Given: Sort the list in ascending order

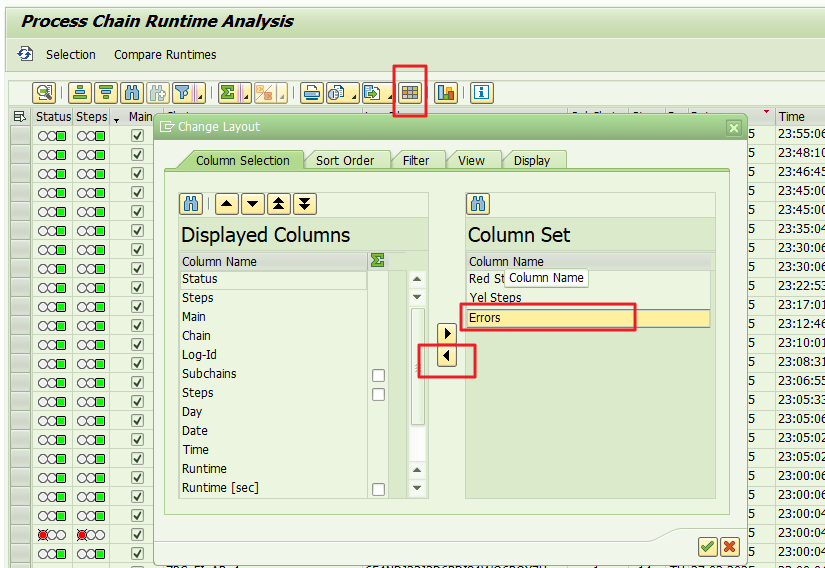Looking at the screenshot, I should click(x=80, y=93).
